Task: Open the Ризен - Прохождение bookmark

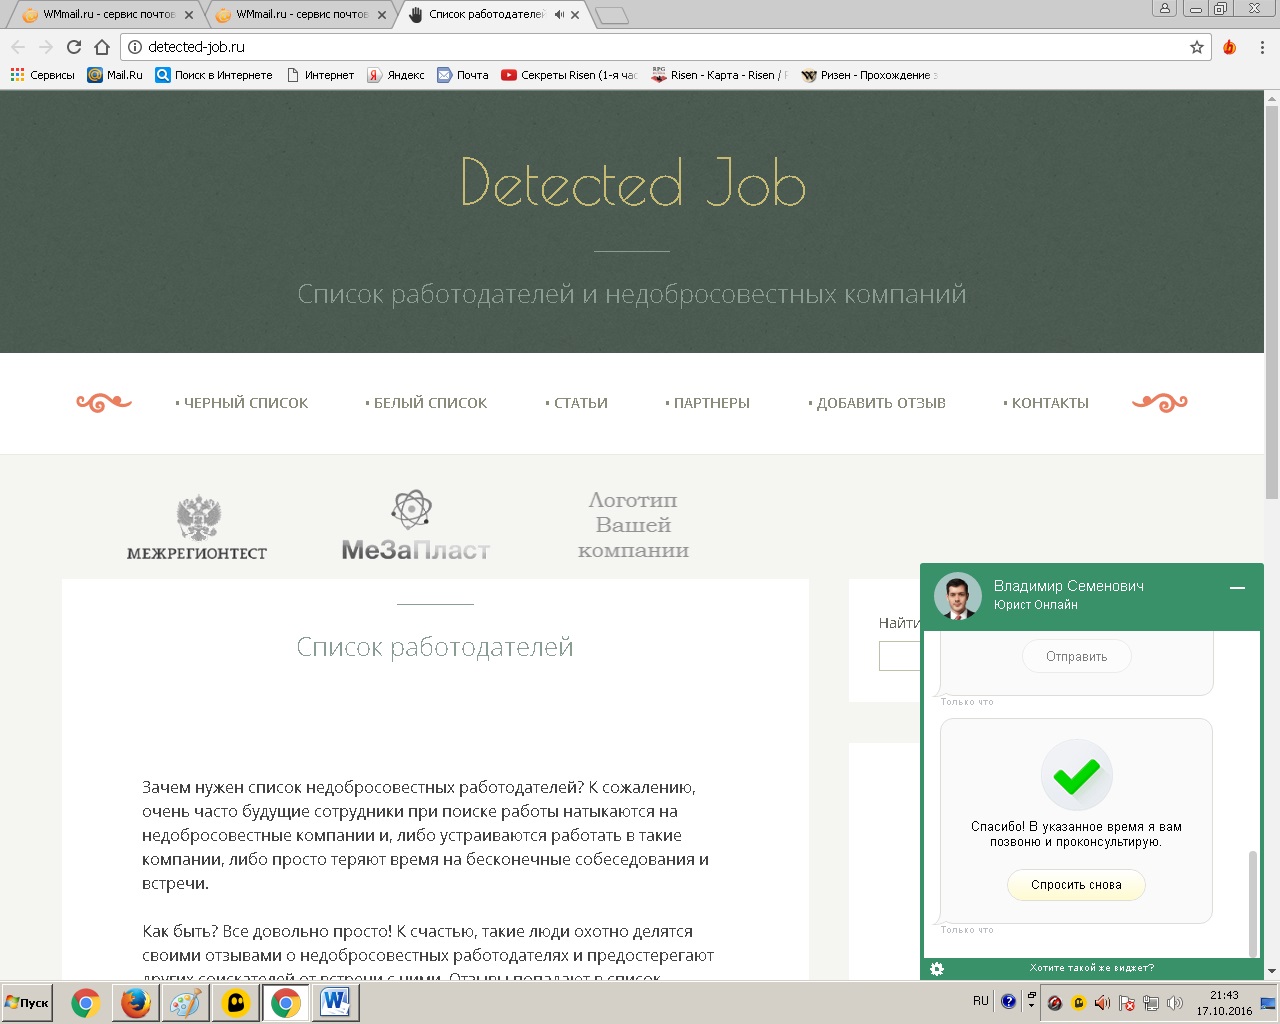Action: click(869, 75)
